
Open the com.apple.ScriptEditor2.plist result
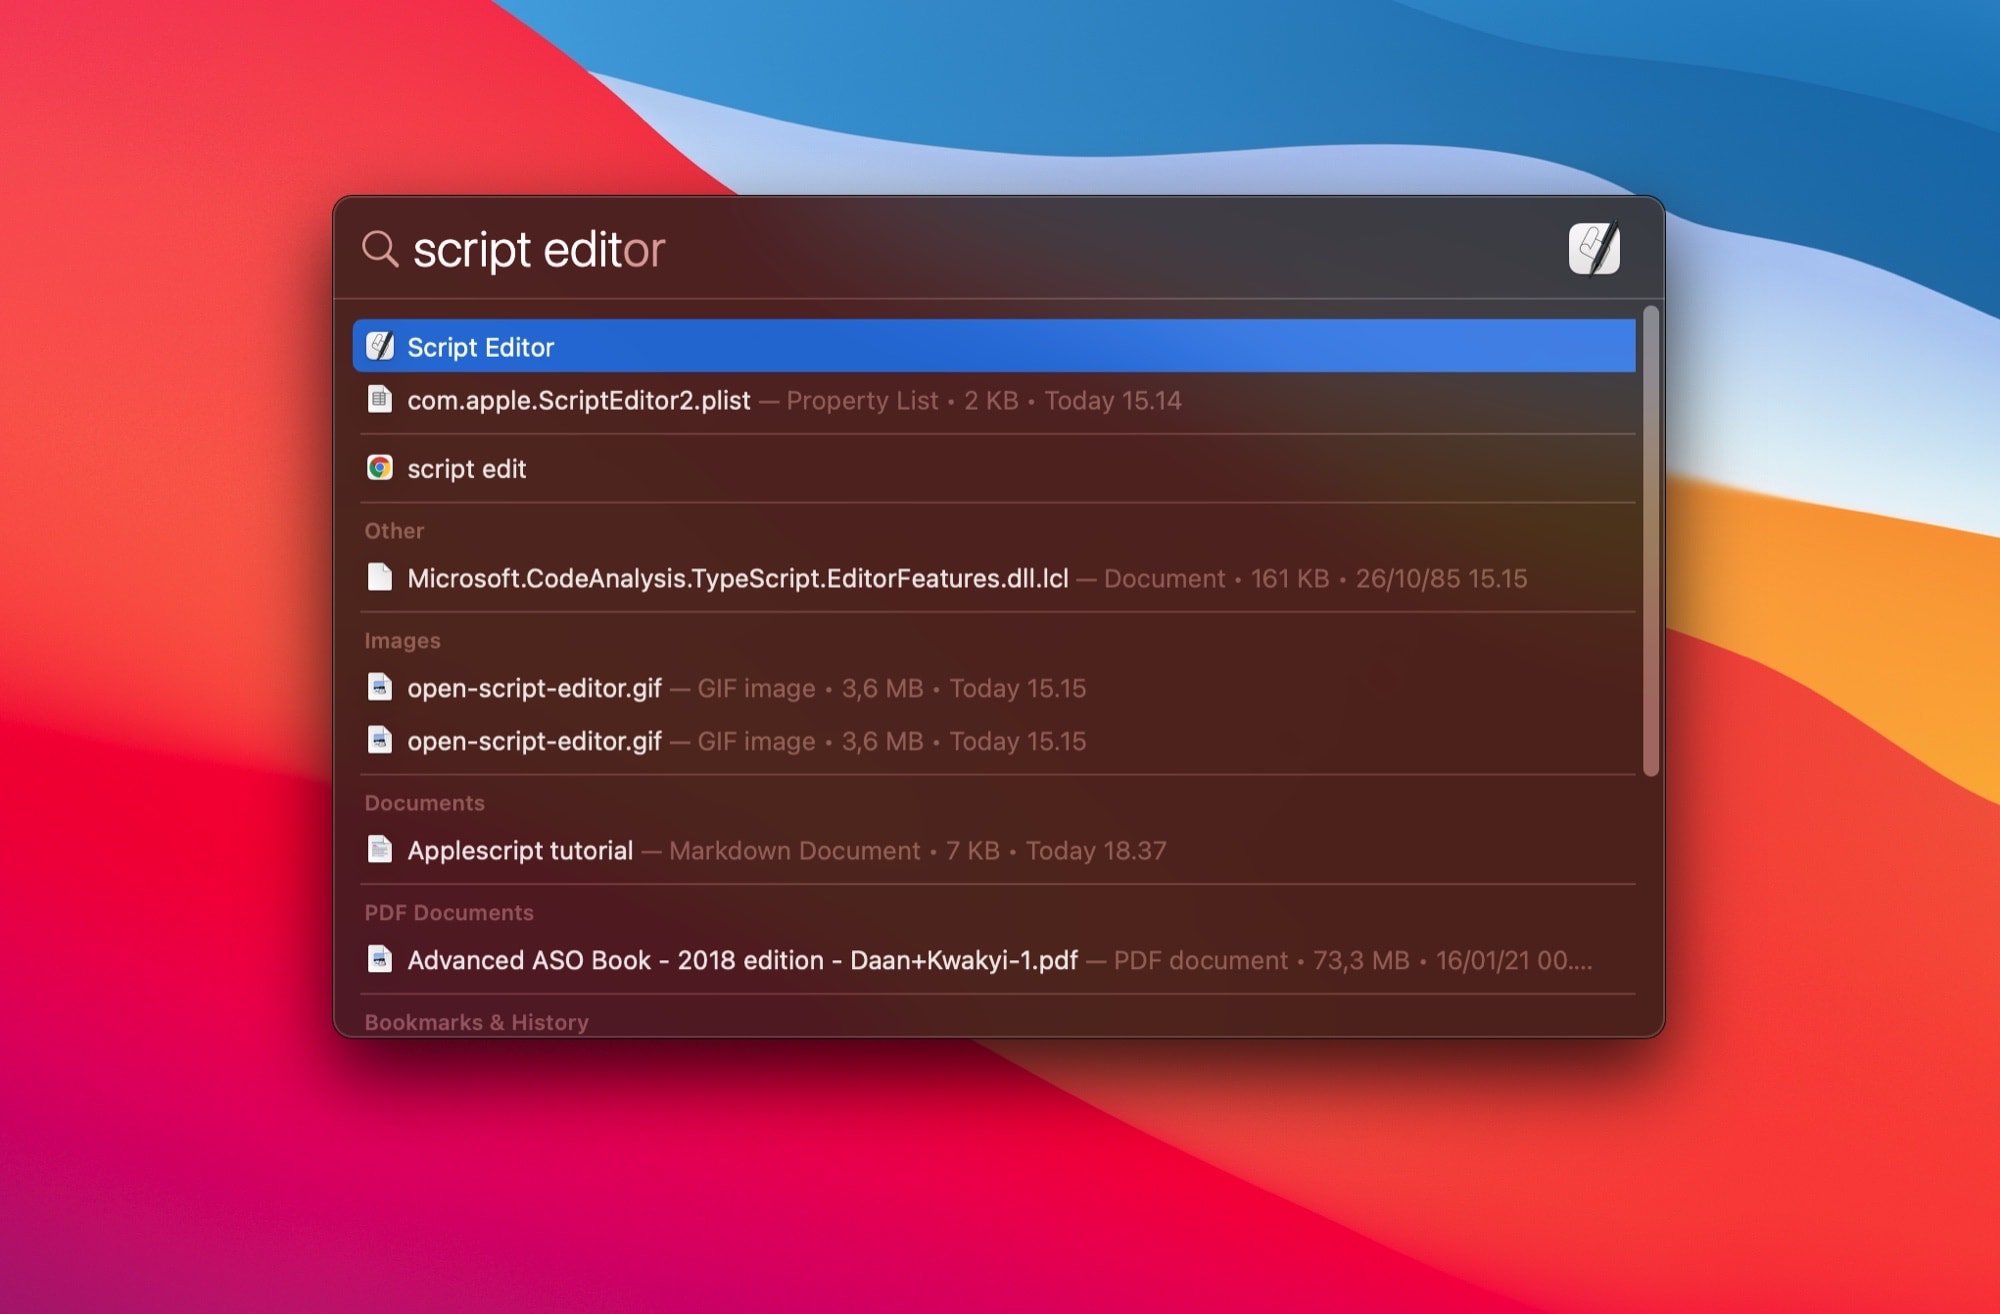tap(700, 400)
